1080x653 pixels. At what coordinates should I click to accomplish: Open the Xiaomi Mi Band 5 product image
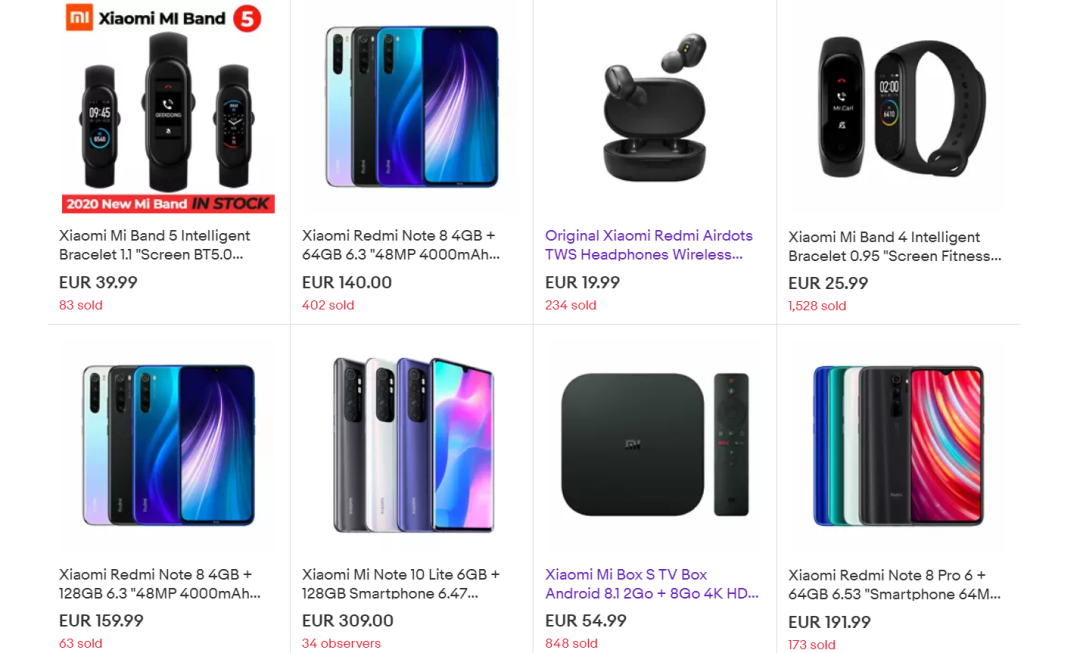pyautogui.click(x=168, y=108)
